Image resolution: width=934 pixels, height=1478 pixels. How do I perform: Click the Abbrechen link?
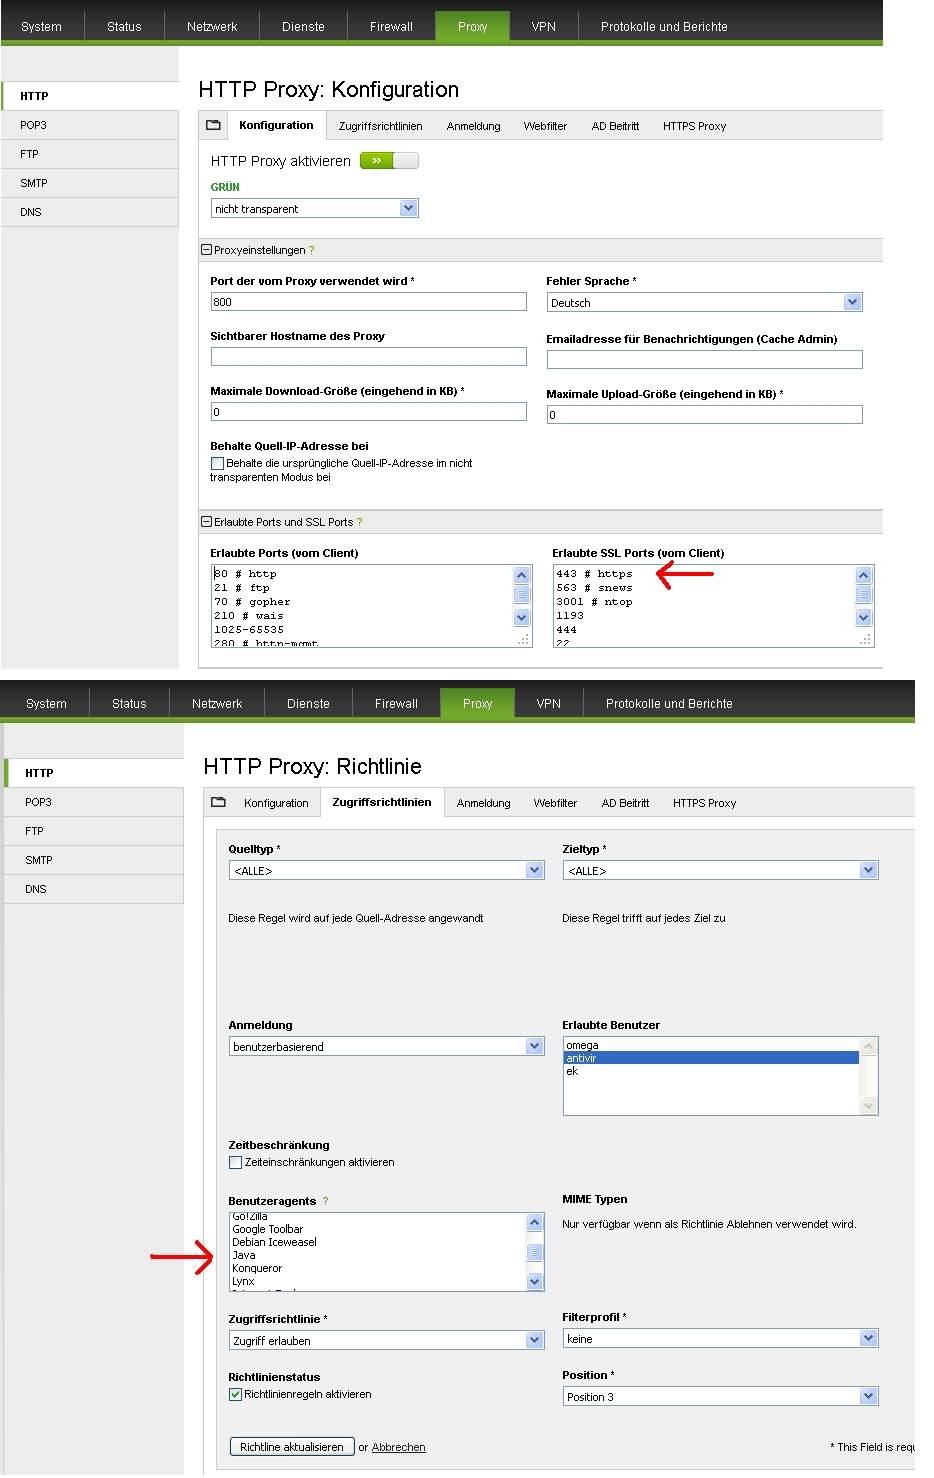point(398,1448)
